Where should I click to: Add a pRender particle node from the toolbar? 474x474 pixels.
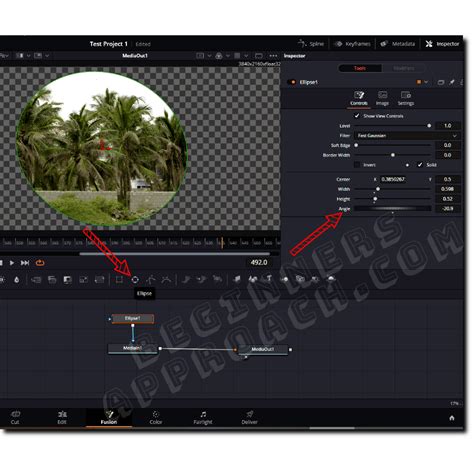[x=217, y=279]
